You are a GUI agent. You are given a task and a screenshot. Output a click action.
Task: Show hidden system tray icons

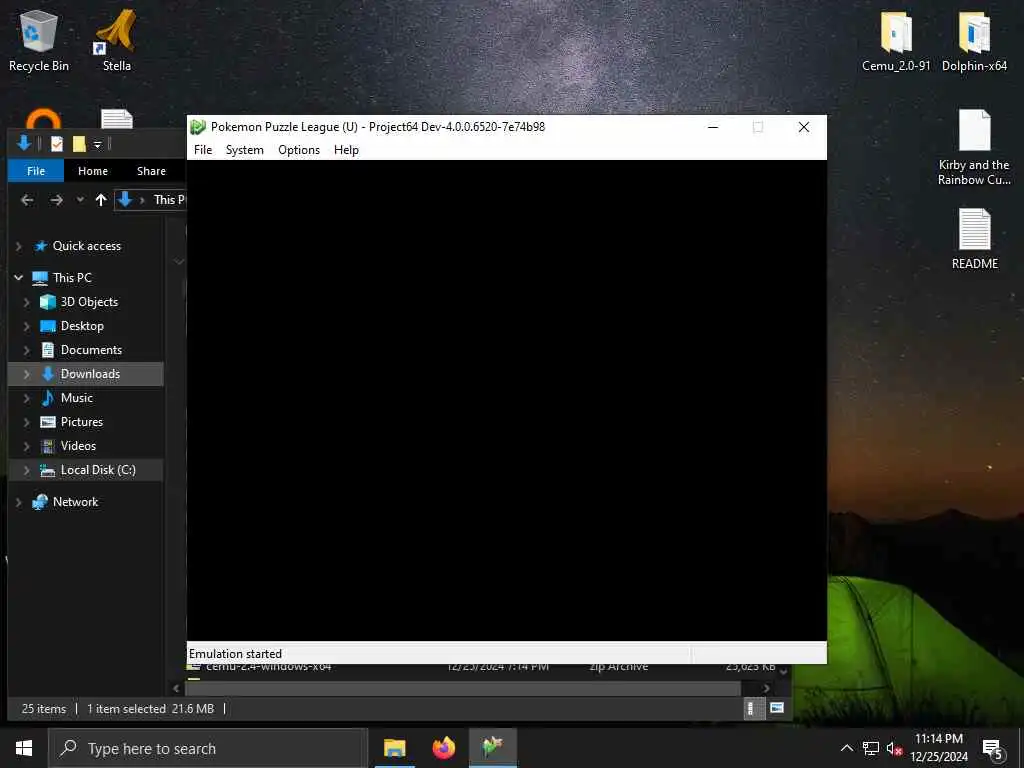846,748
